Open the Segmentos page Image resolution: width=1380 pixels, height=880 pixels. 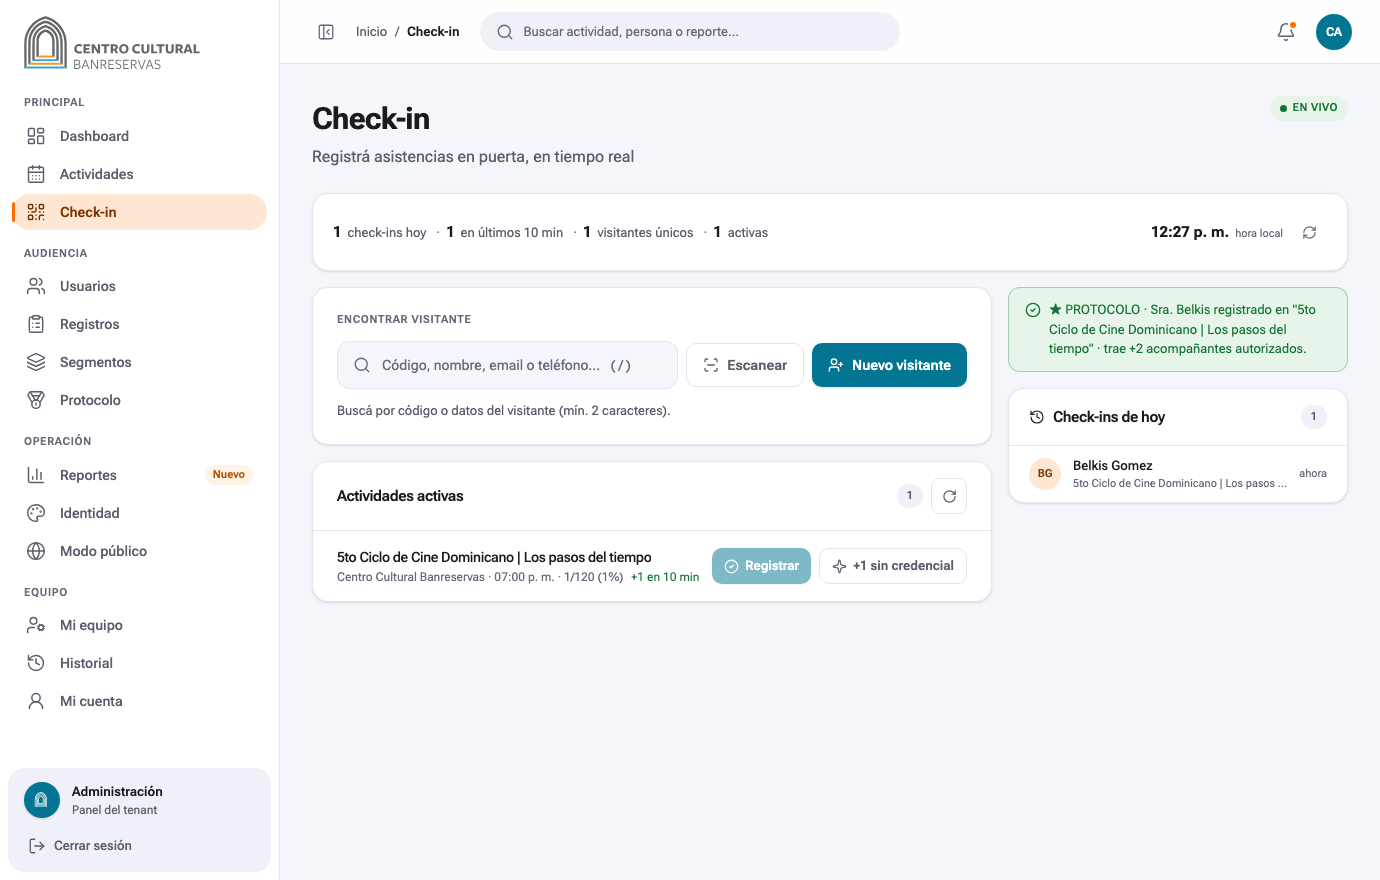coord(140,362)
